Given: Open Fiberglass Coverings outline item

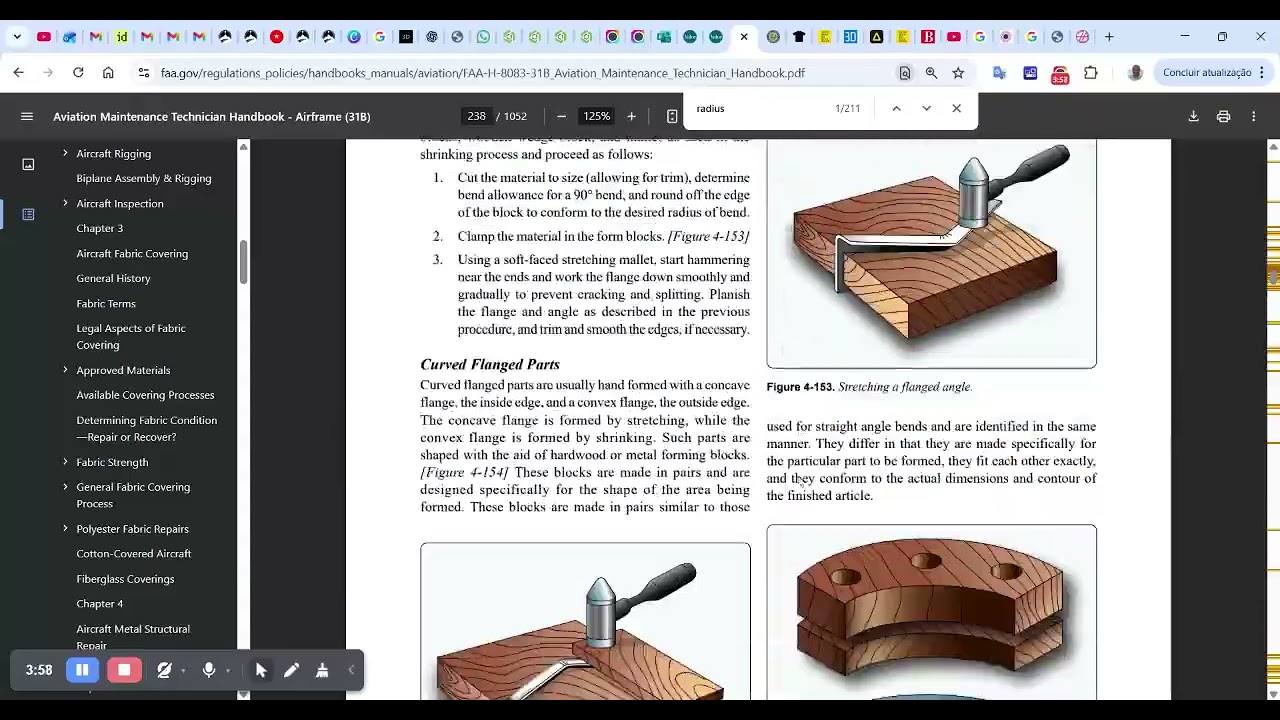Looking at the screenshot, I should [x=125, y=579].
